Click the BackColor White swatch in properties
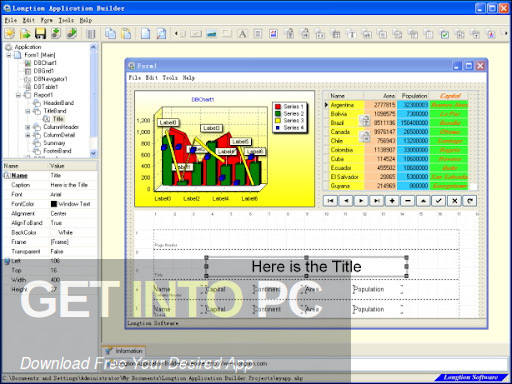Viewport: 512px width, 384px height. pyautogui.click(x=54, y=233)
